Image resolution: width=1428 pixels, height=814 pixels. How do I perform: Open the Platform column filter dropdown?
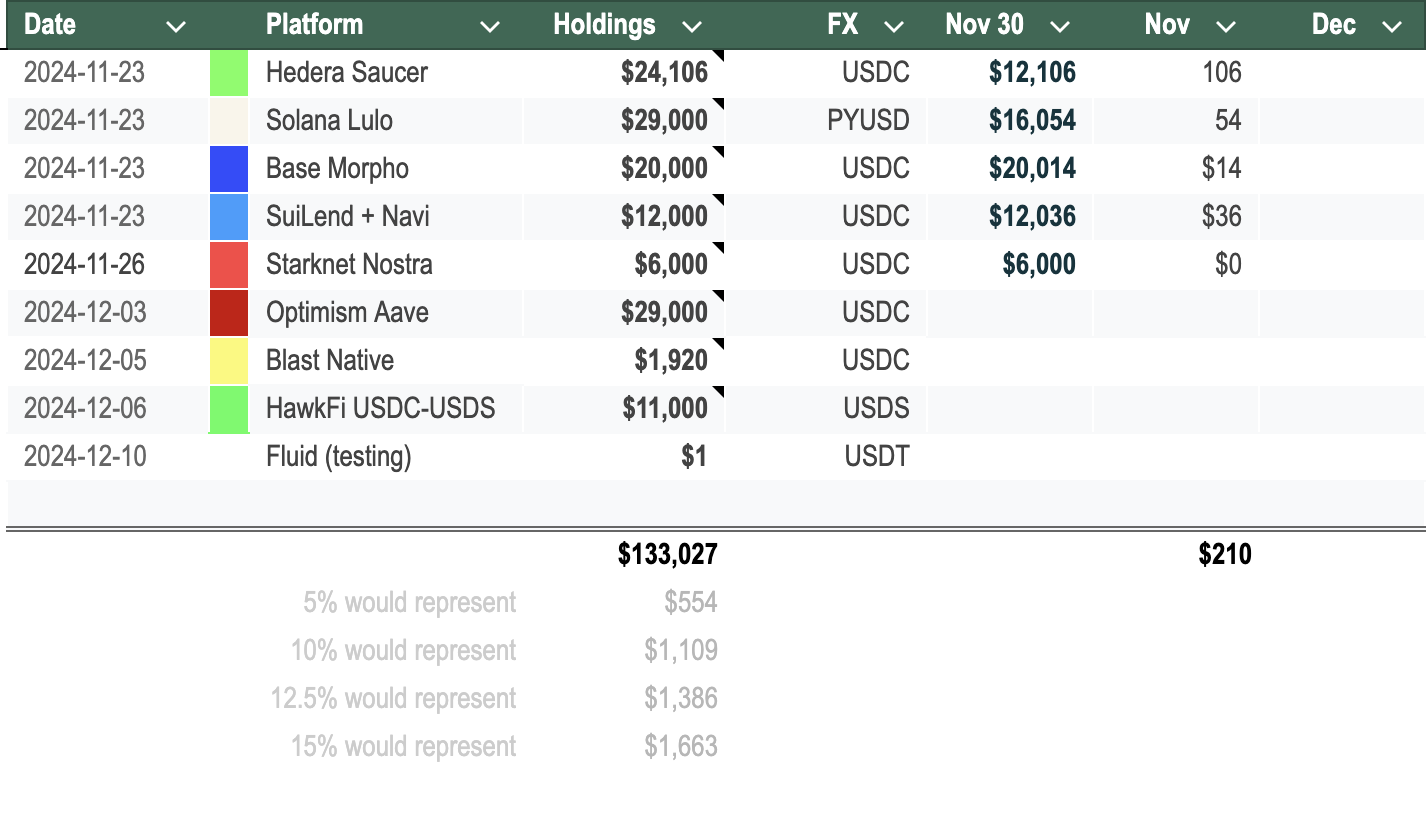pos(490,27)
